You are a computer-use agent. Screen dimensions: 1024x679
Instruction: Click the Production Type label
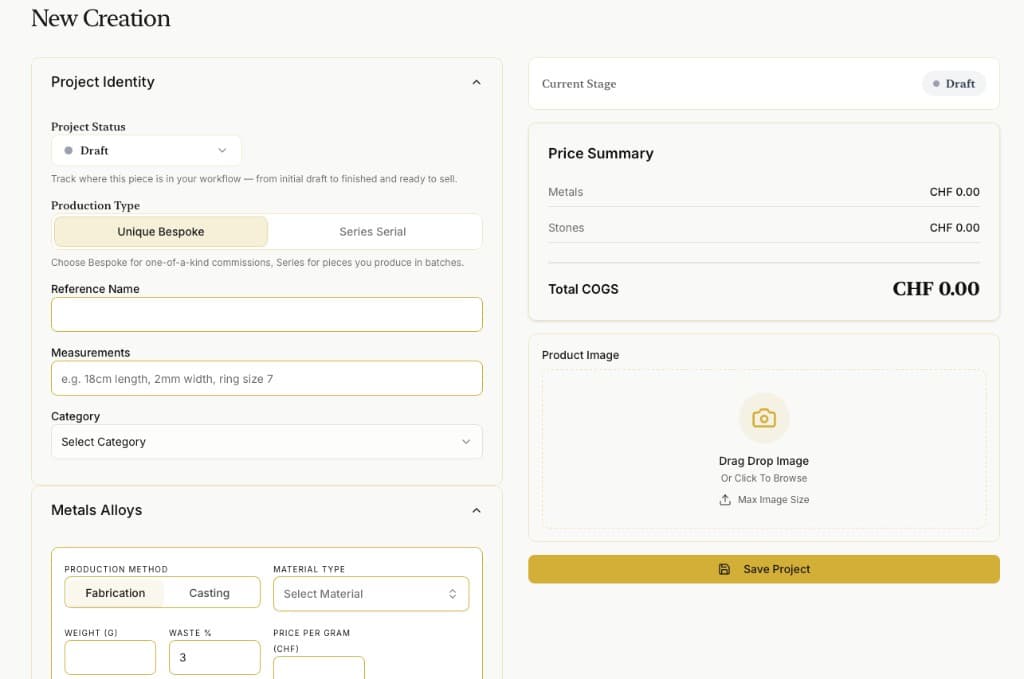(x=95, y=206)
